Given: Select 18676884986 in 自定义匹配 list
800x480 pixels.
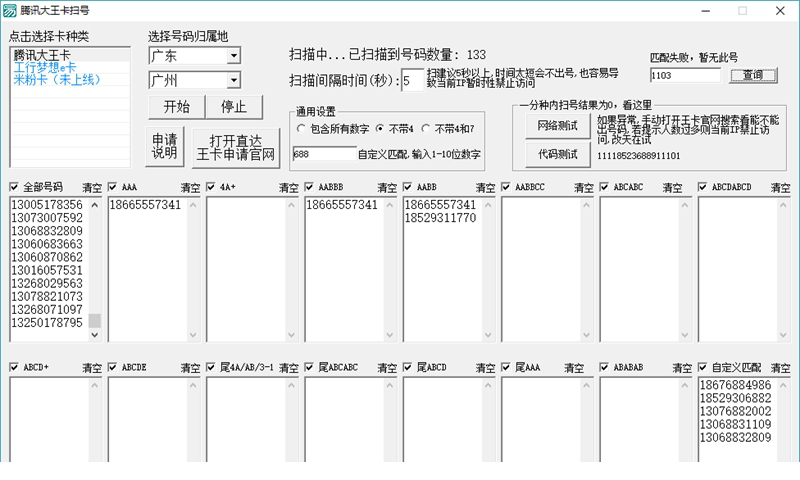Looking at the screenshot, I should (736, 385).
